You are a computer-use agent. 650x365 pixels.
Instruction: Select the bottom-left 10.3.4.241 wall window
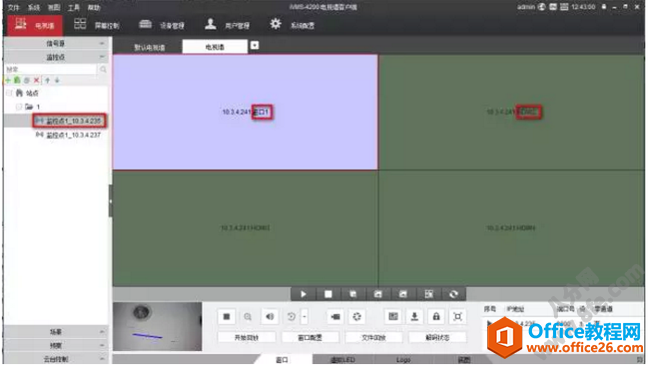tap(245, 228)
